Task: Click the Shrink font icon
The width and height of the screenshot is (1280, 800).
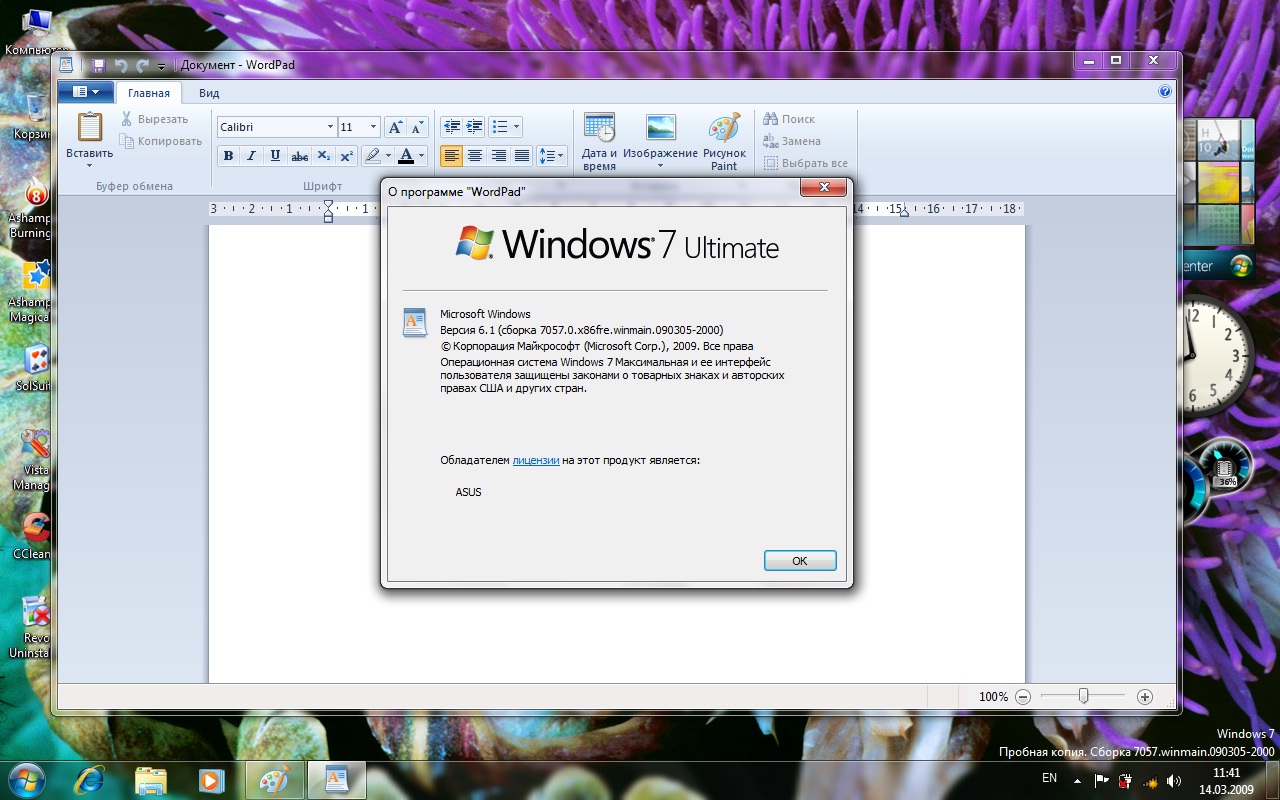Action: (417, 127)
